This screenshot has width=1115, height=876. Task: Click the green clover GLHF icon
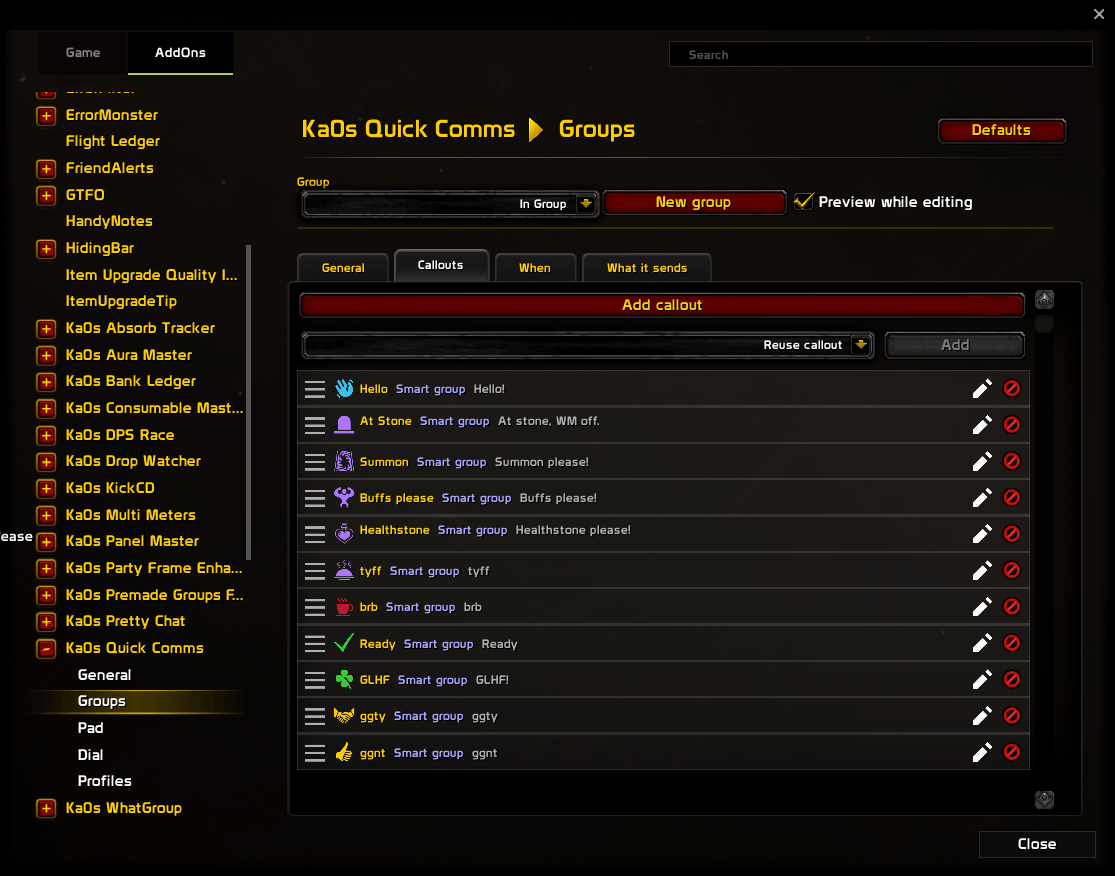(344, 679)
